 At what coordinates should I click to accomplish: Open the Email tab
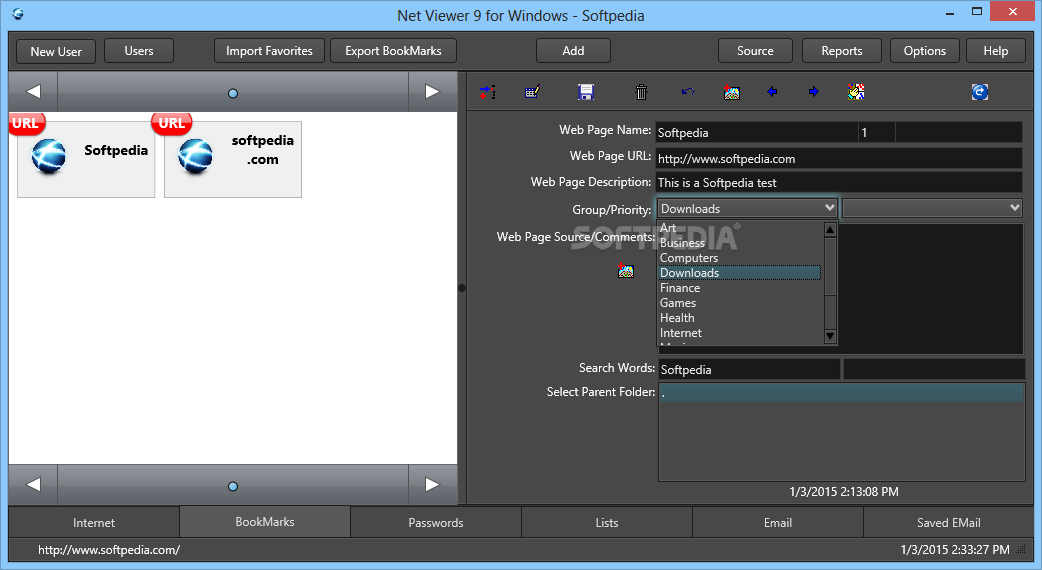pyautogui.click(x=778, y=522)
